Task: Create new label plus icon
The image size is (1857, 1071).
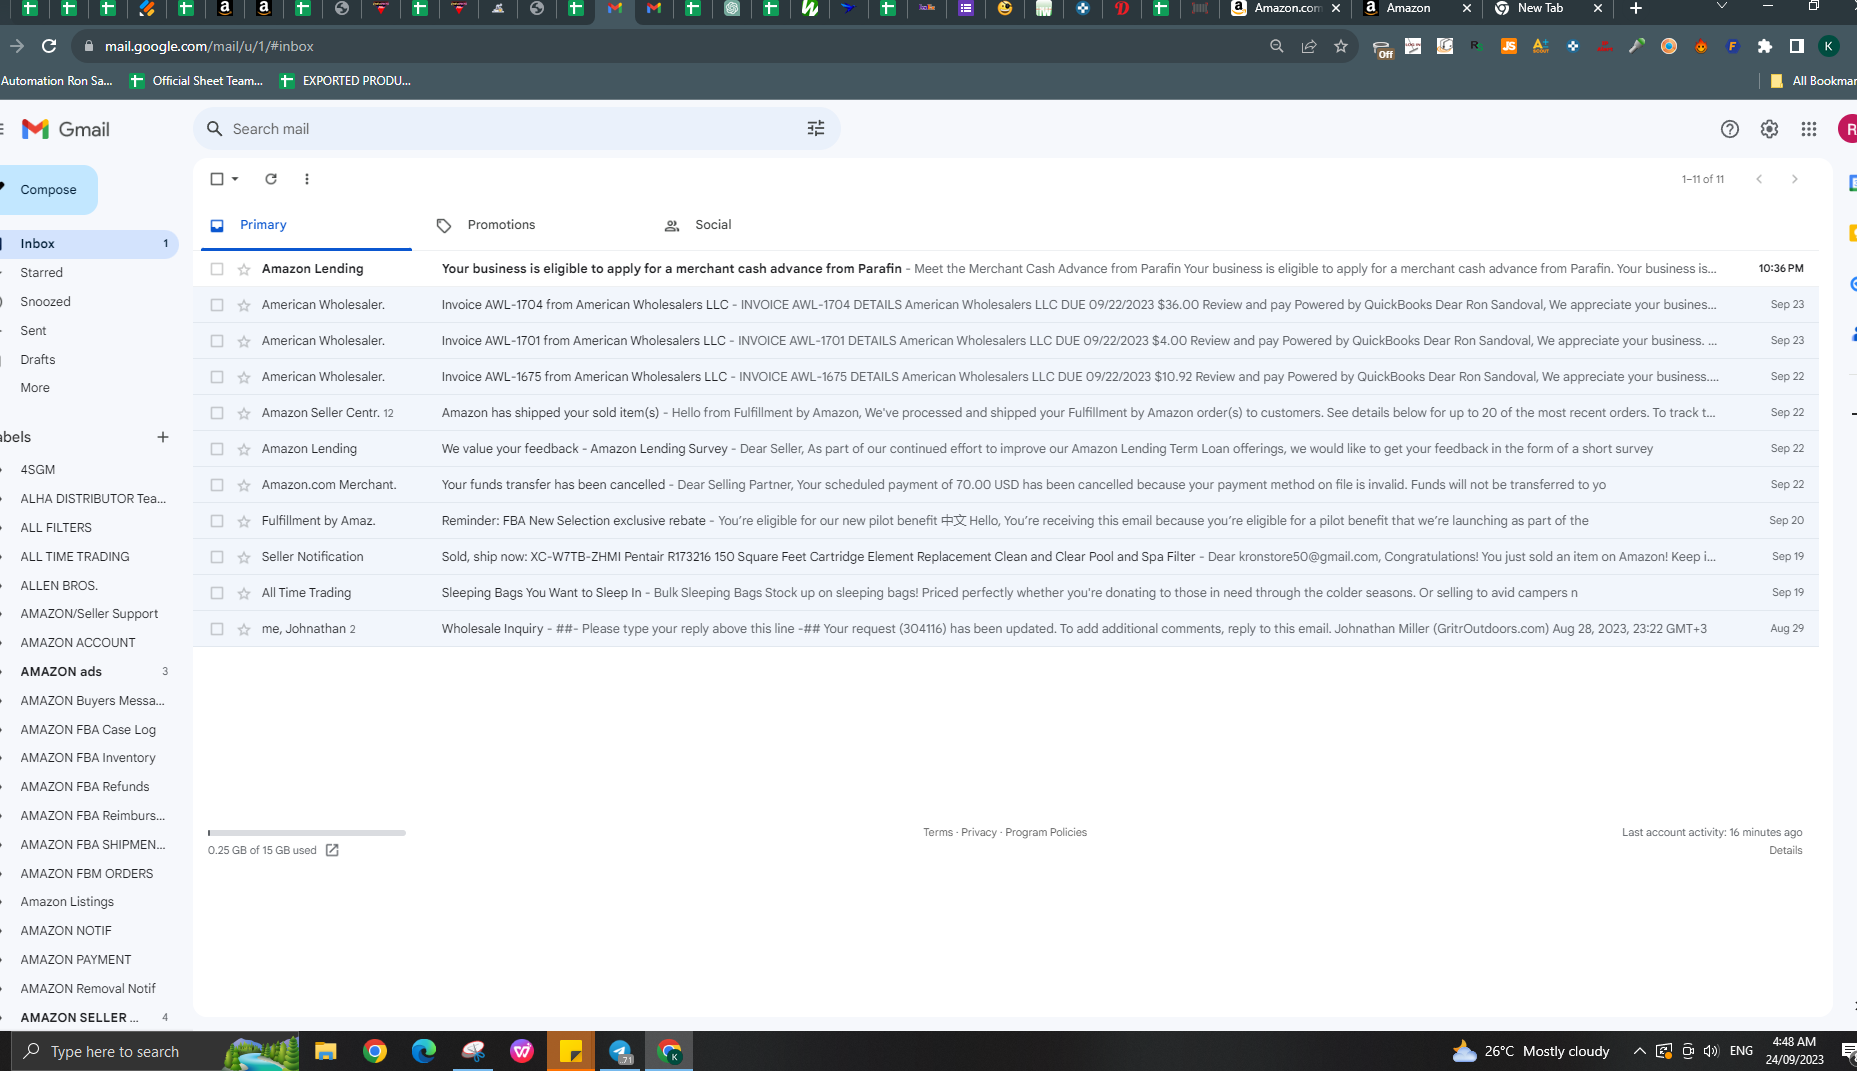Action: [x=163, y=437]
